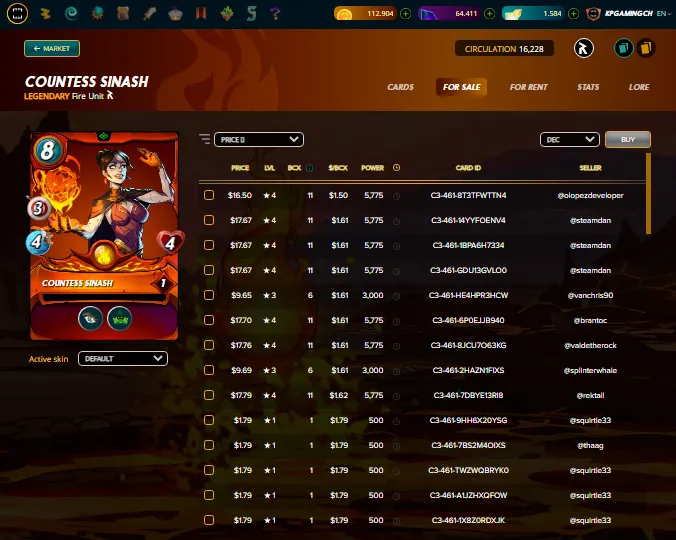Click the BUY button
676x540 pixels.
point(628,139)
